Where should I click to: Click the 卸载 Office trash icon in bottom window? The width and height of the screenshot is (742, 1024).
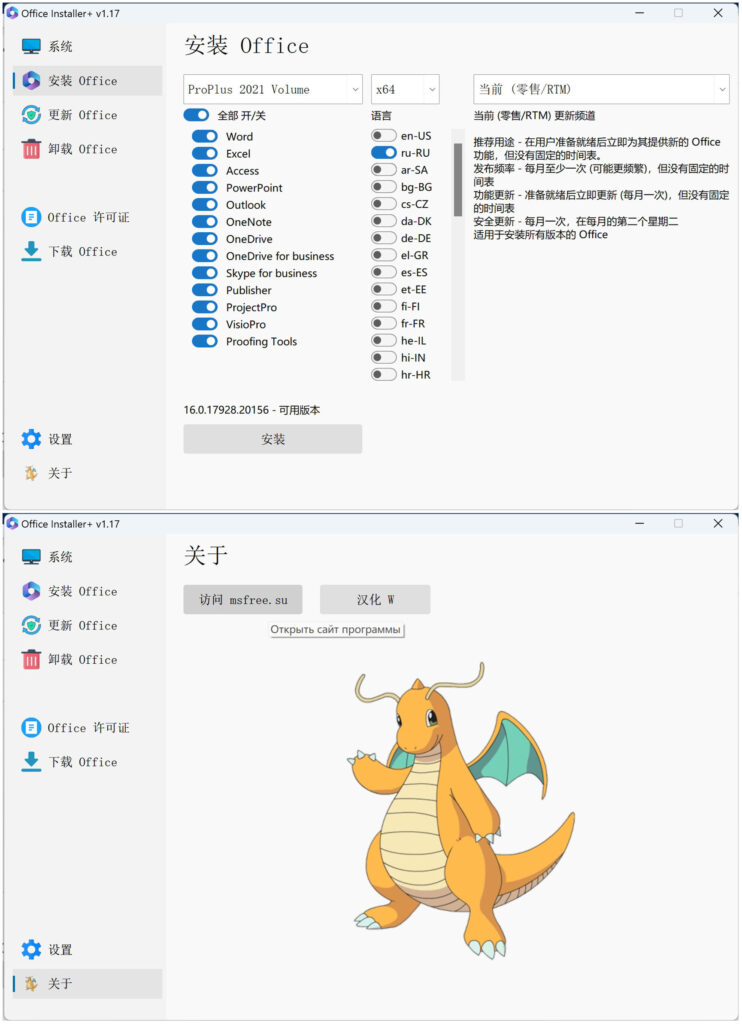tap(31, 660)
